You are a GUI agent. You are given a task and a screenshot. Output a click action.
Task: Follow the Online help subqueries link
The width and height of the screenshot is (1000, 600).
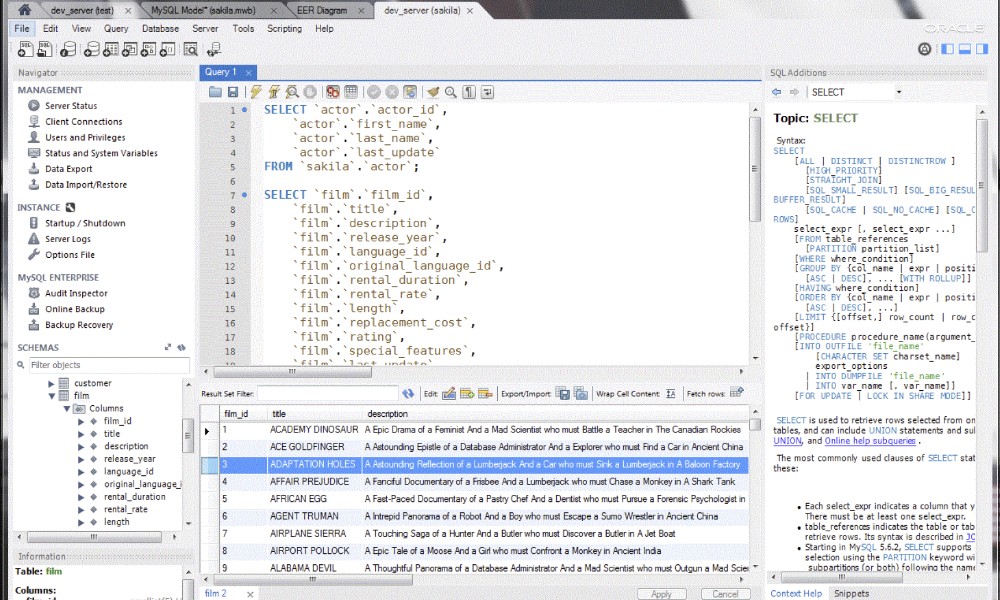870,441
